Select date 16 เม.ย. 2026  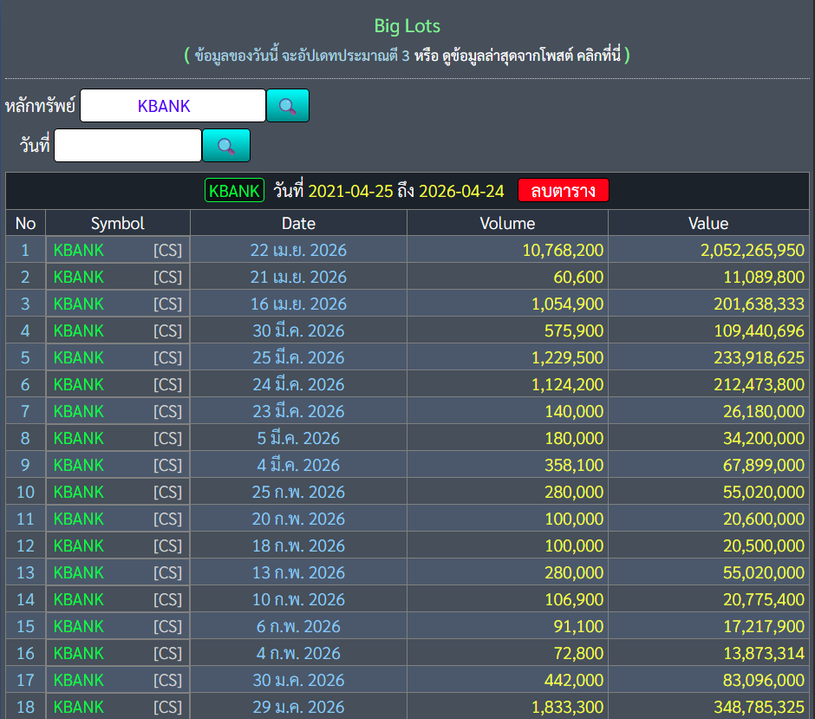click(x=298, y=304)
